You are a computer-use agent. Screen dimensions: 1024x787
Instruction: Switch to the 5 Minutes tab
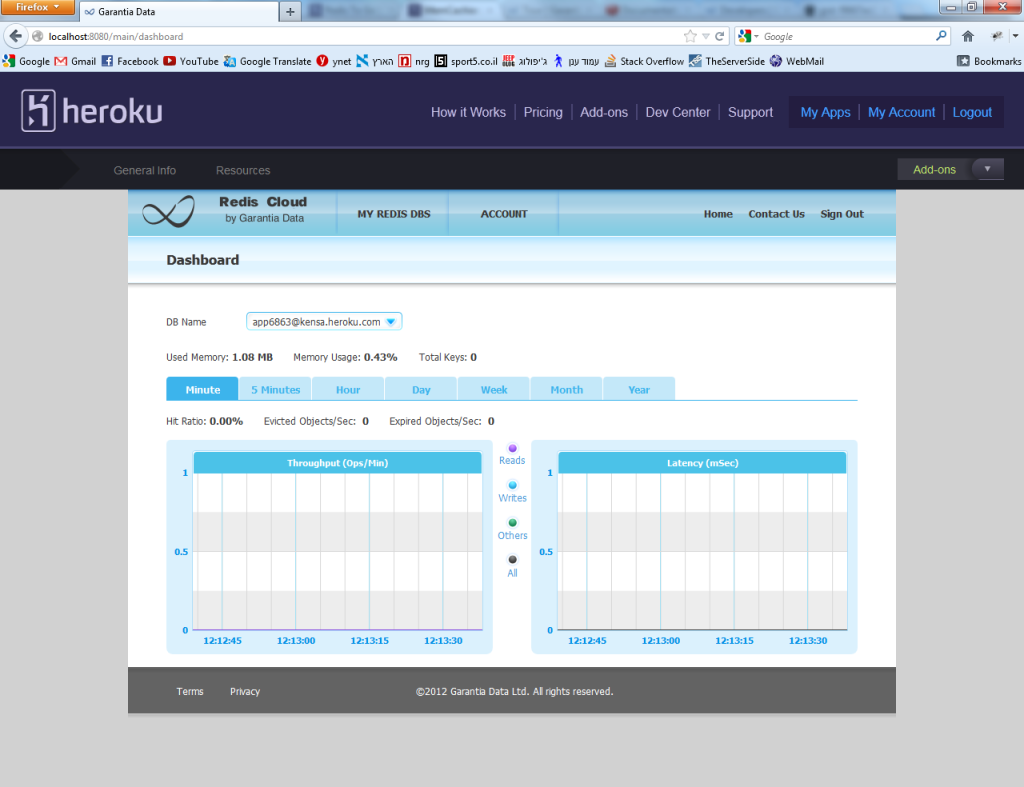275,390
